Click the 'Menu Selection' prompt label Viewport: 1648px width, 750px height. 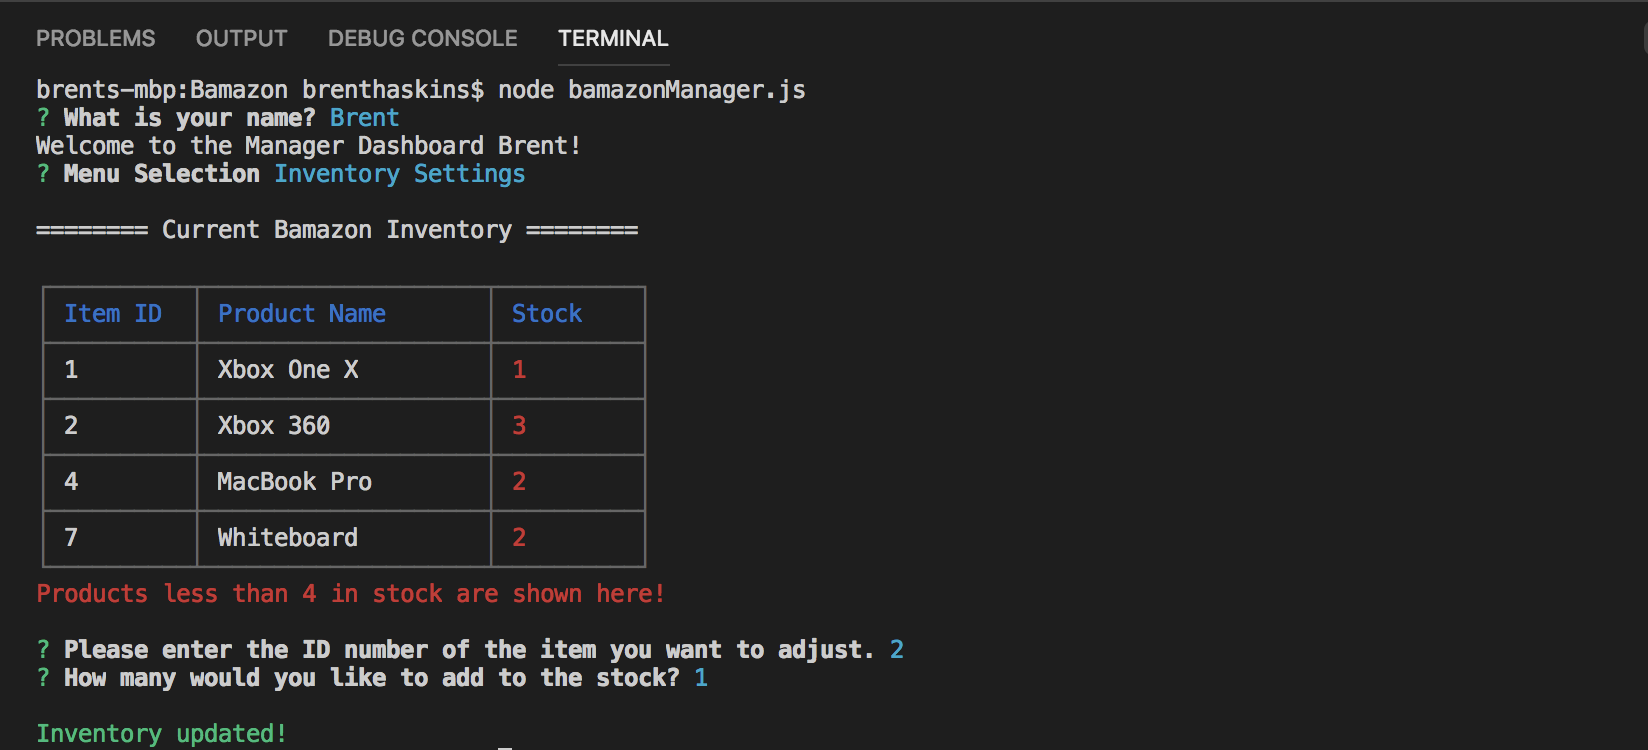pyautogui.click(x=162, y=174)
